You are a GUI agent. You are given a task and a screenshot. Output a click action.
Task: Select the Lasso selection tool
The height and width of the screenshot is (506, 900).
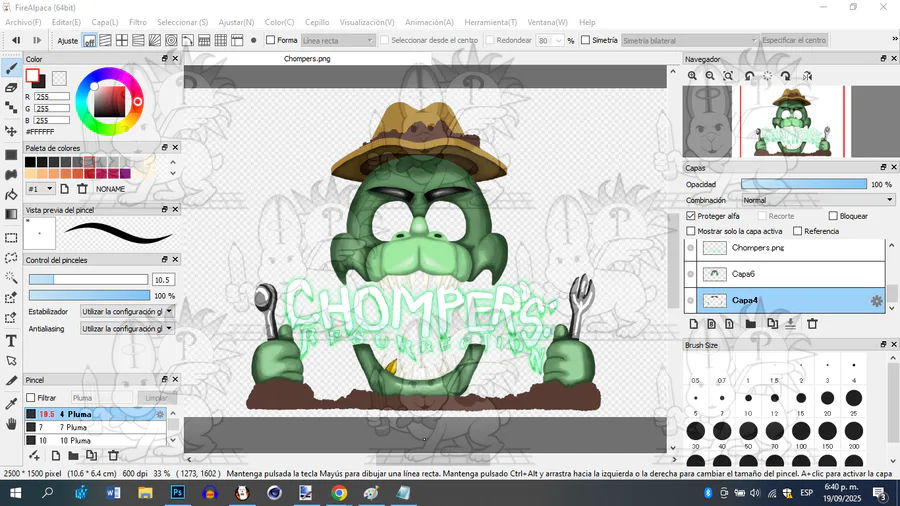pyautogui.click(x=11, y=258)
